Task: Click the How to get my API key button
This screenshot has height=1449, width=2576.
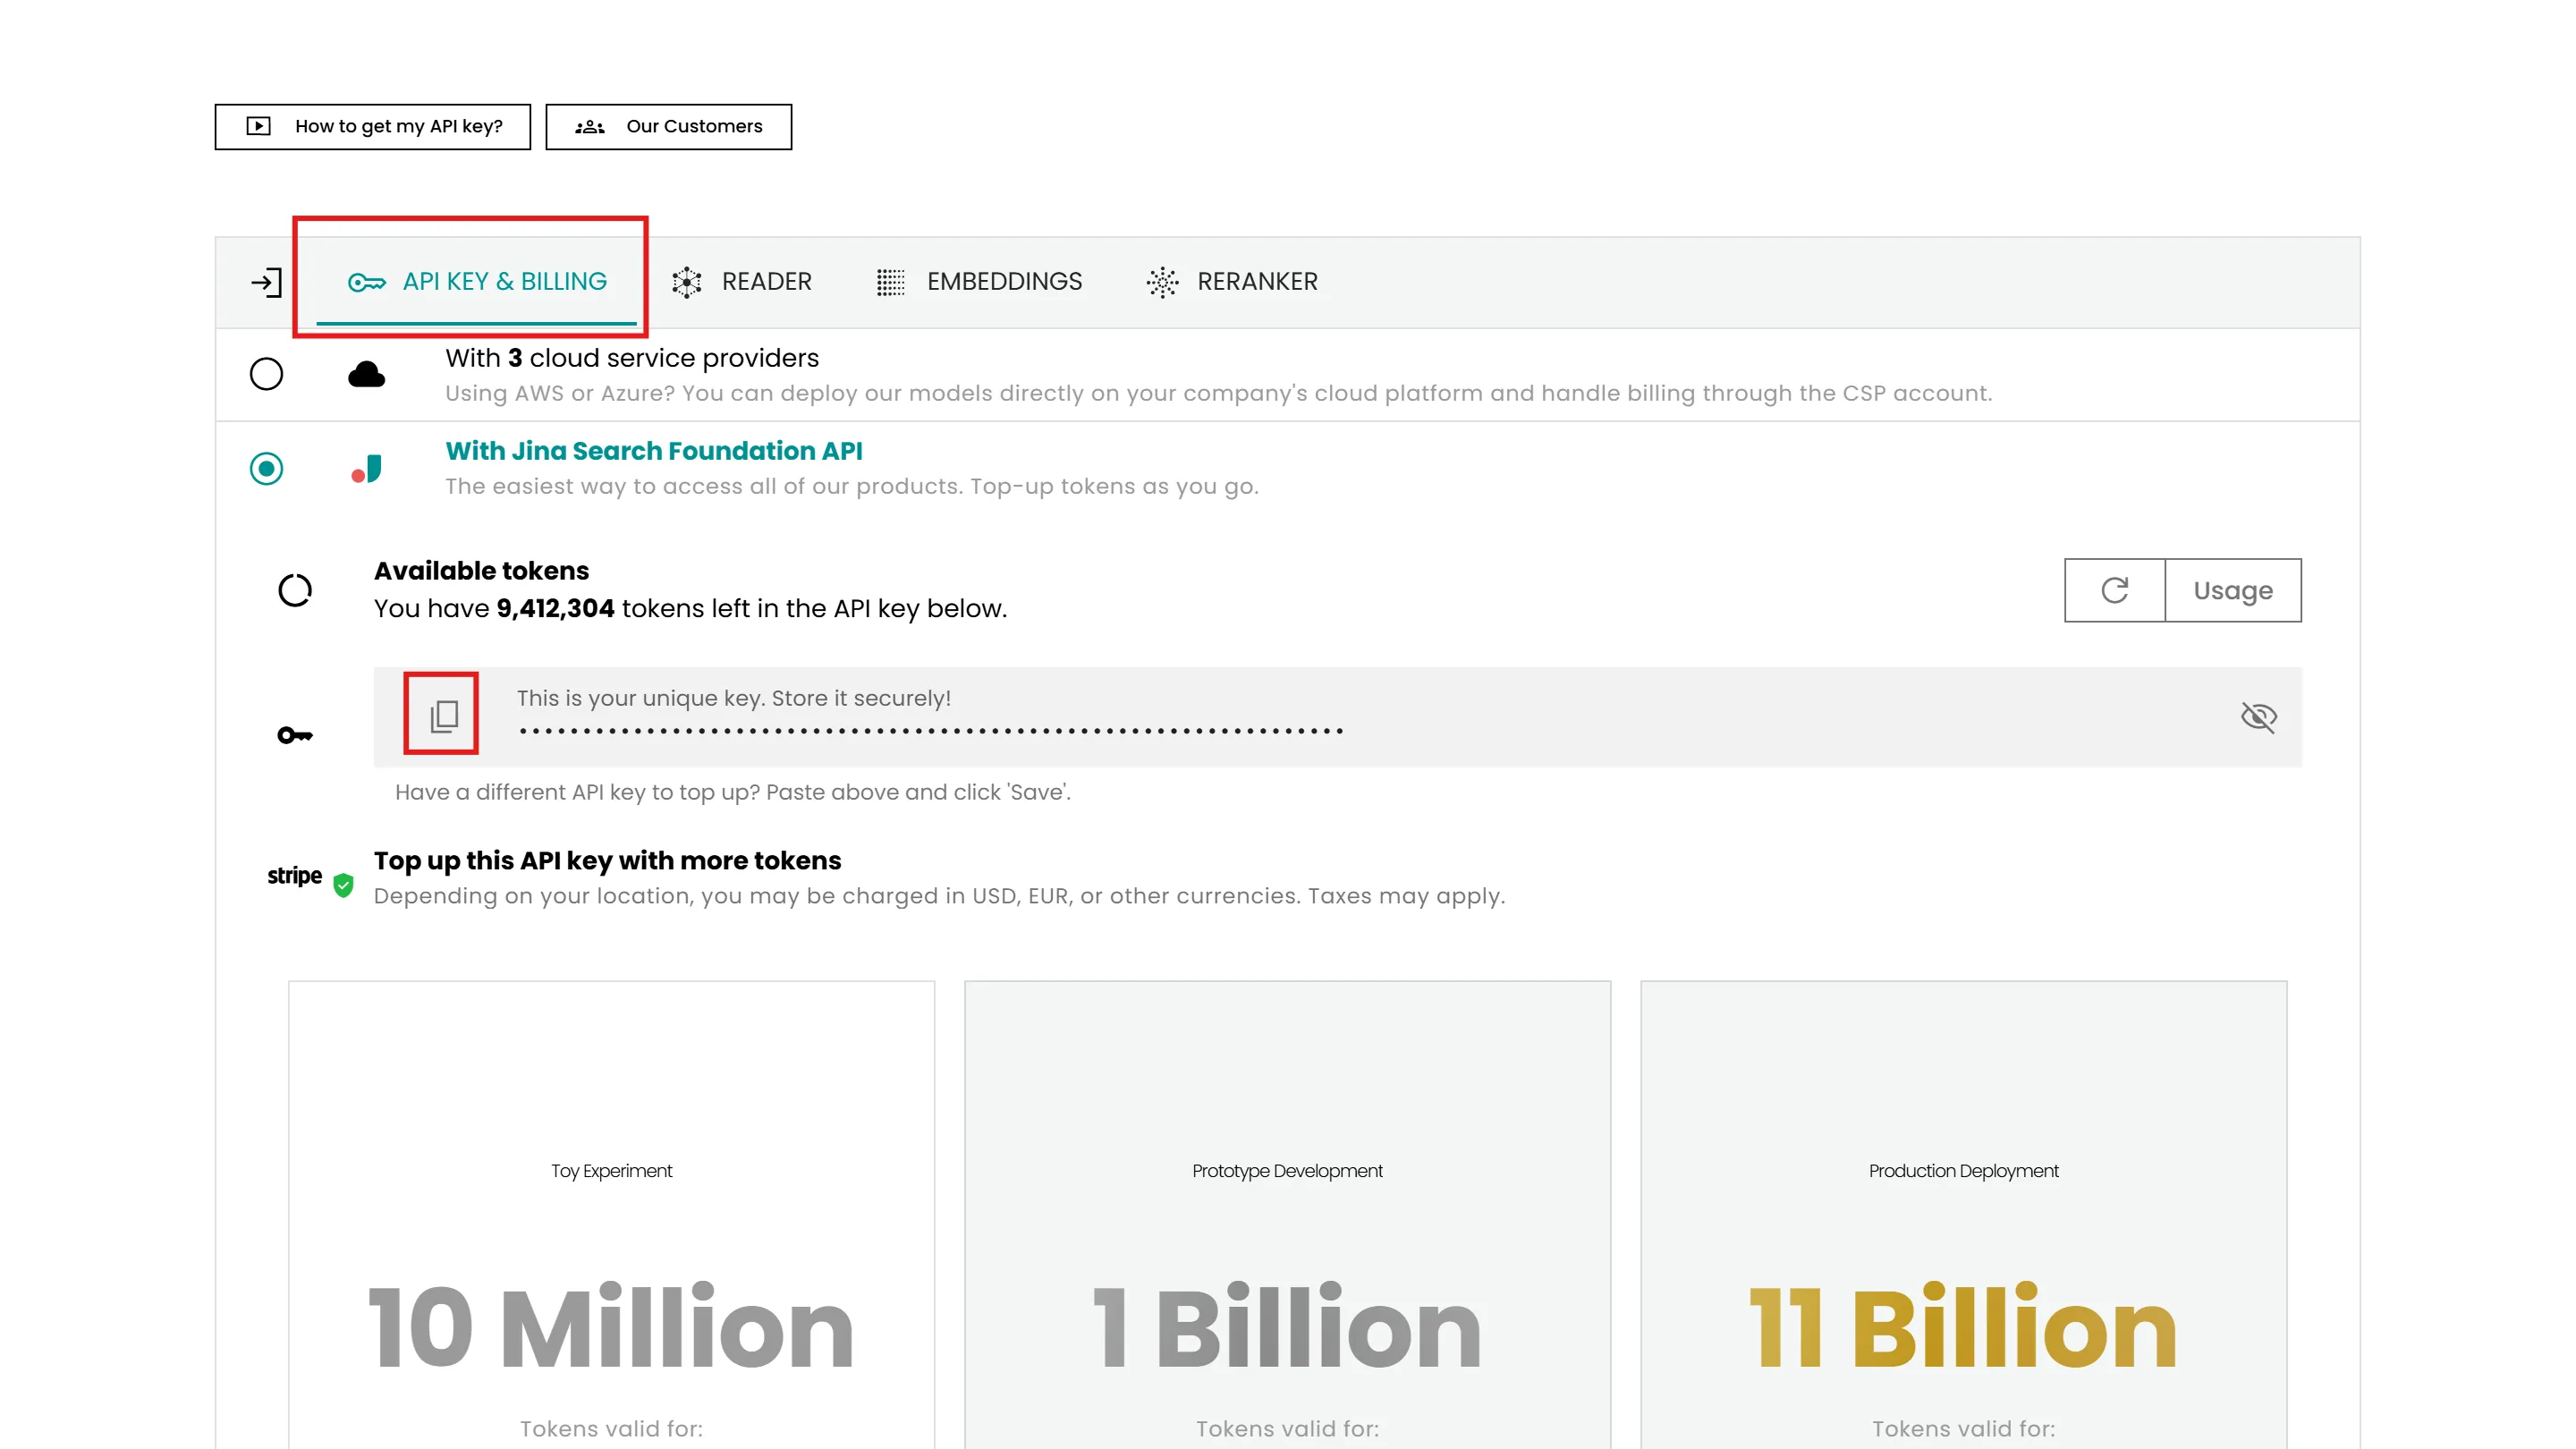Action: (x=373, y=127)
